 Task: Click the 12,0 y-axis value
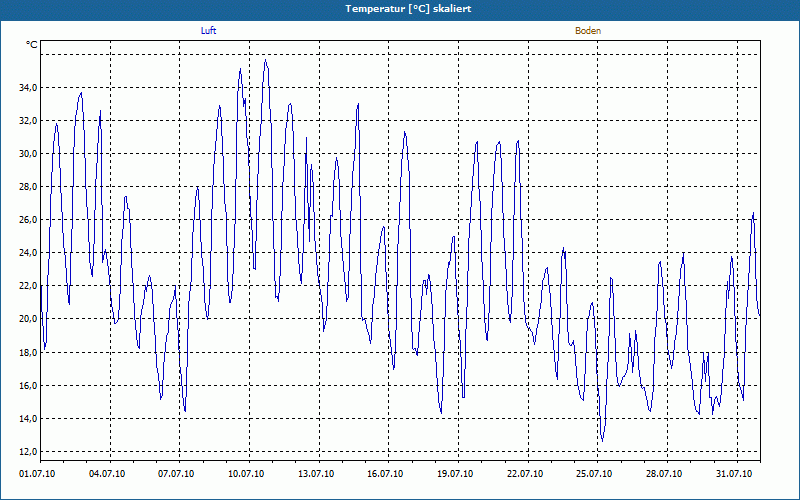(x=28, y=452)
